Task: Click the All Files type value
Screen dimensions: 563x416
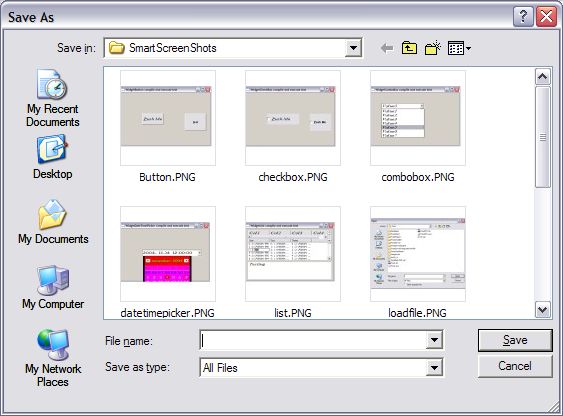Action: 220,368
